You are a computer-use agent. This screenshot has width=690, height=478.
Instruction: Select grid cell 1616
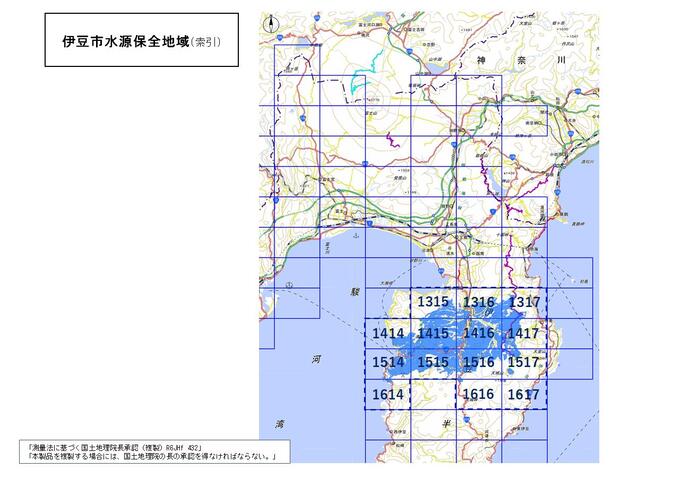(x=479, y=394)
